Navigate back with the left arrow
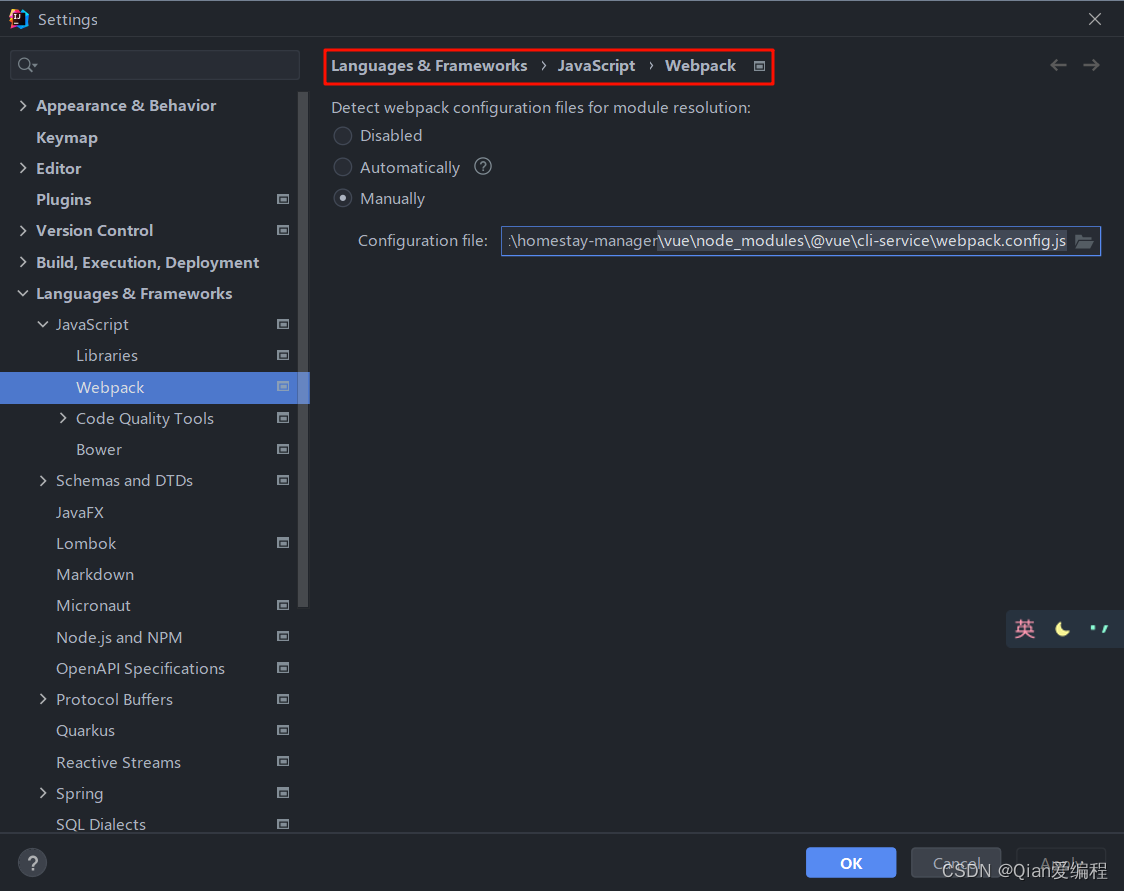 [x=1058, y=65]
